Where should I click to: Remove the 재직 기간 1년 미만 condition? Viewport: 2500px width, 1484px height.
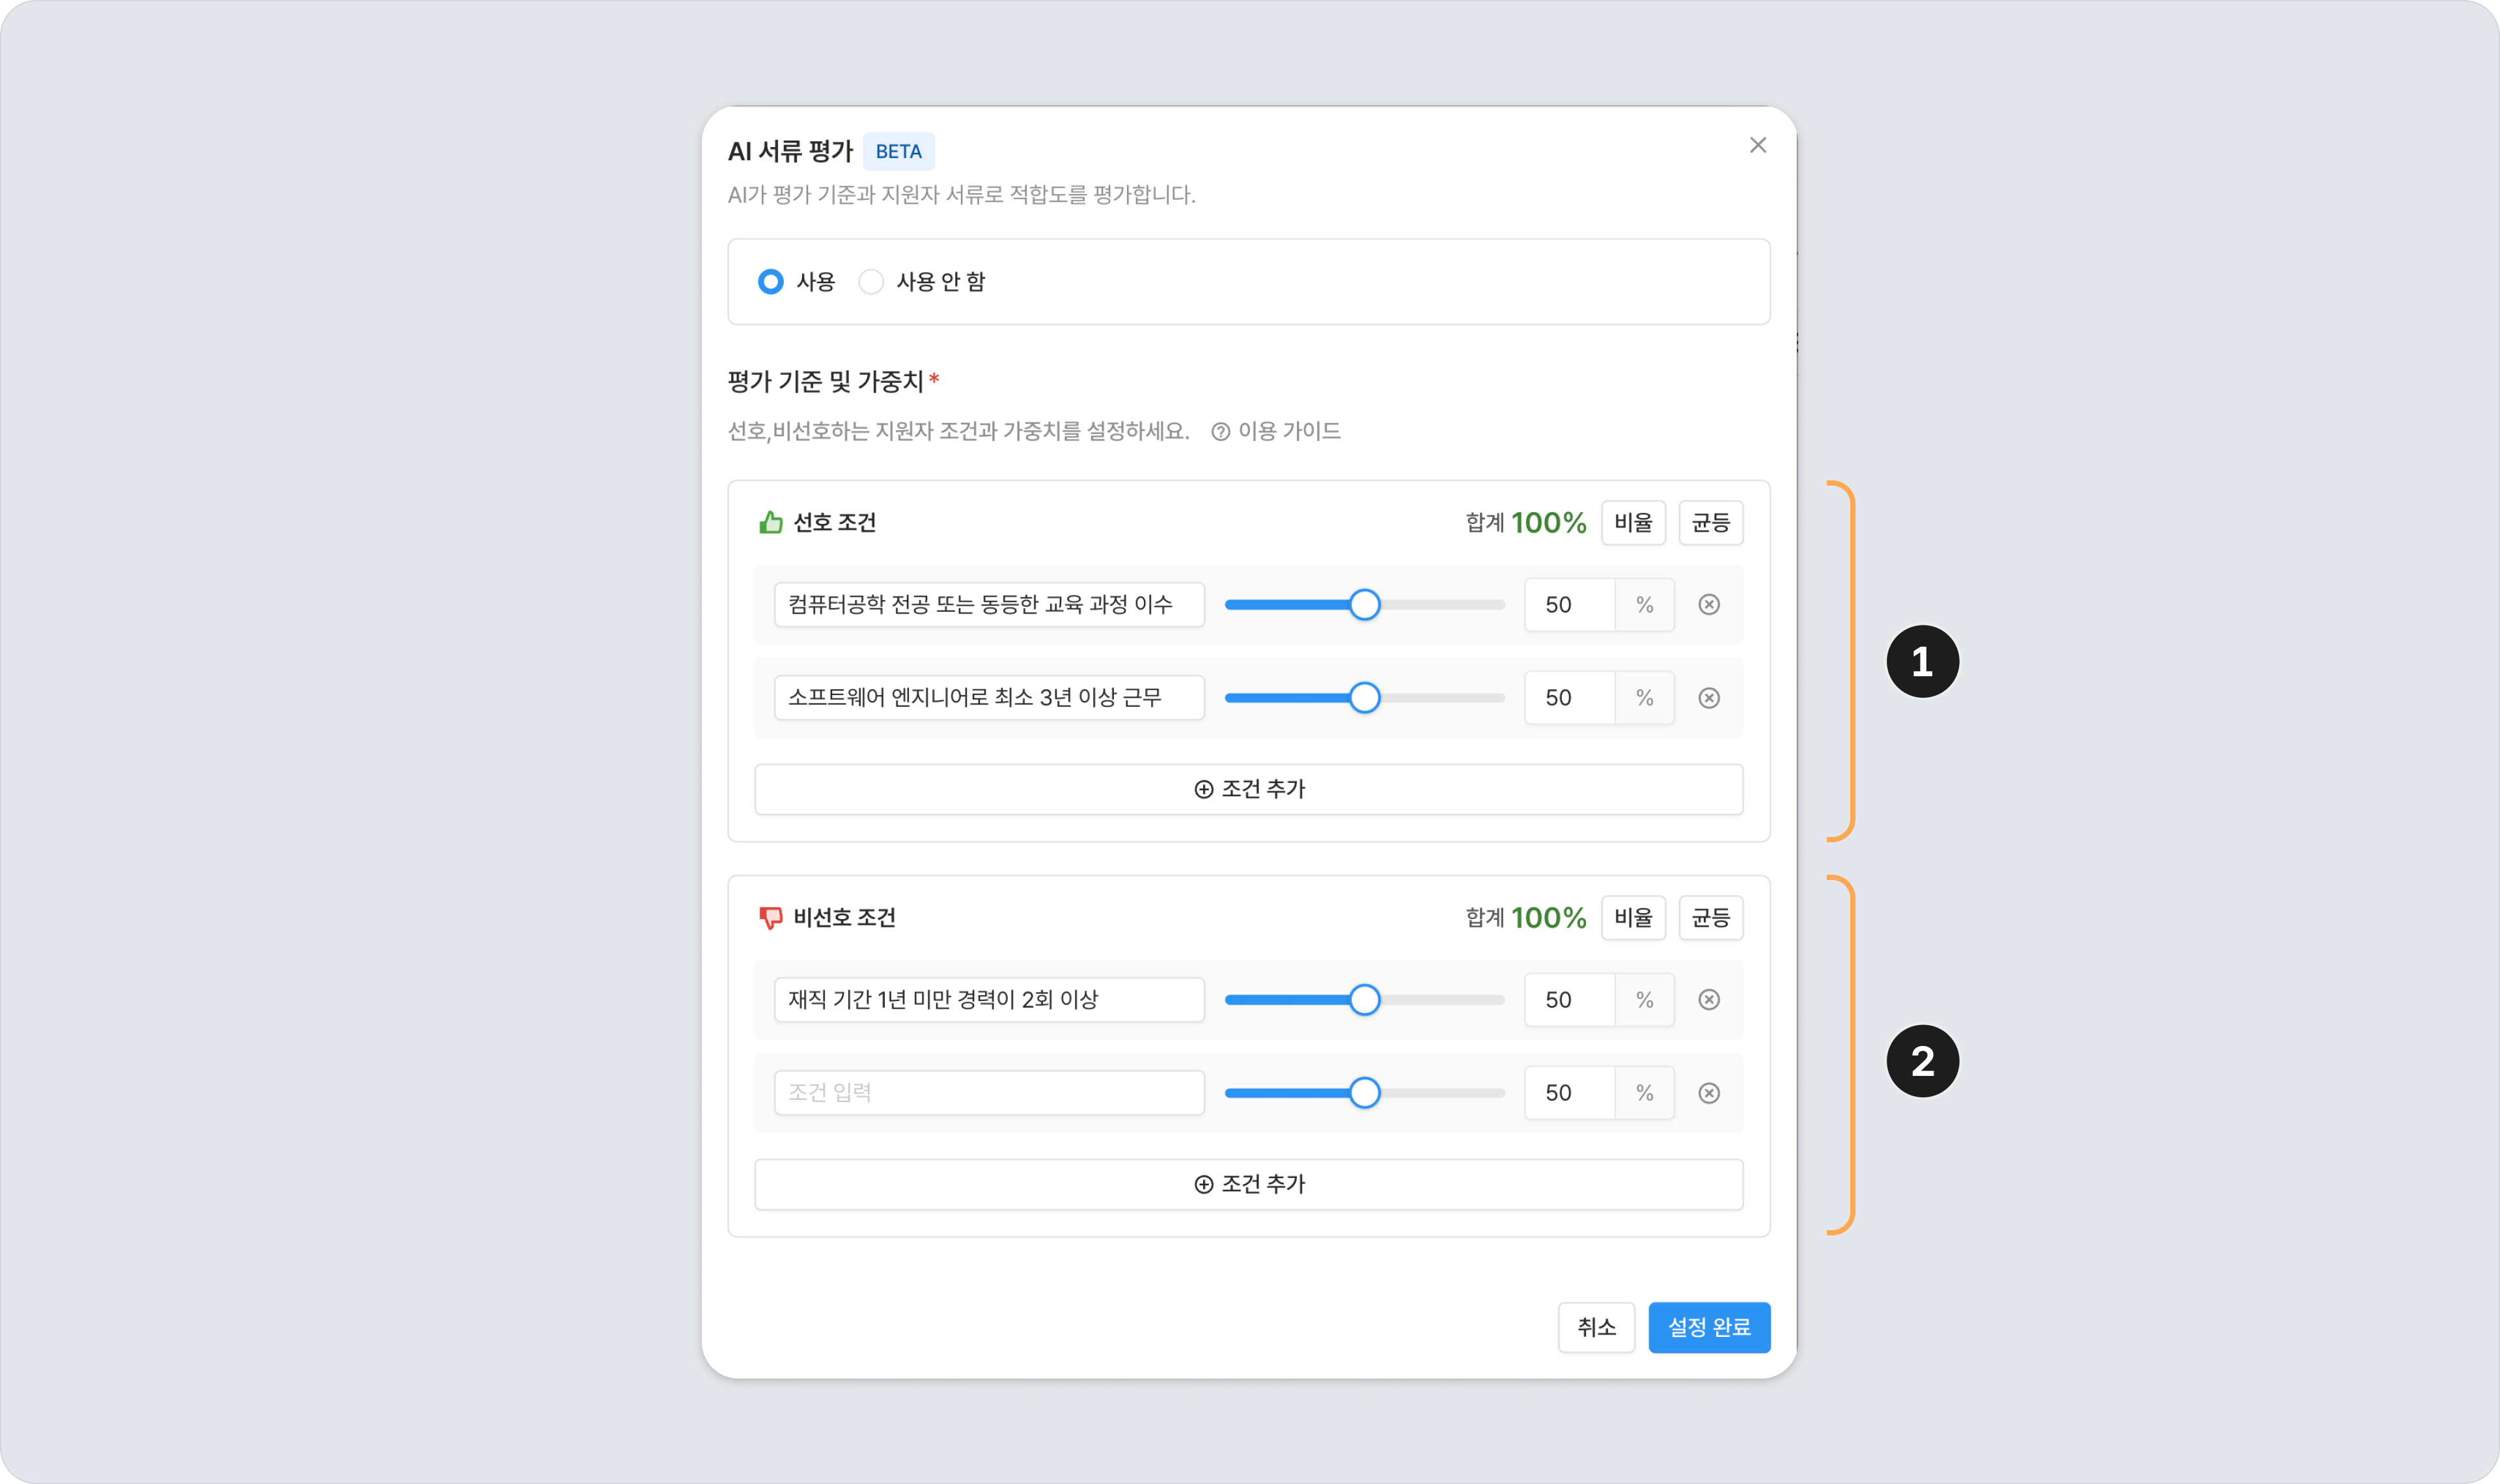pyautogui.click(x=1709, y=1000)
